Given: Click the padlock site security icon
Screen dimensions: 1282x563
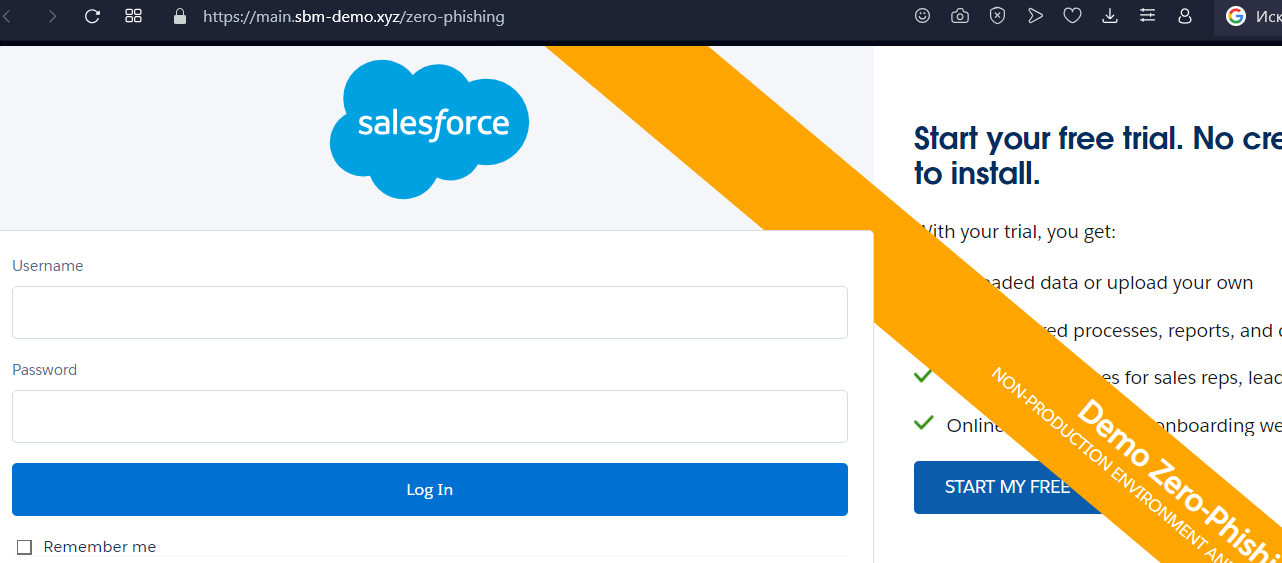Looking at the screenshot, I should tap(180, 16).
